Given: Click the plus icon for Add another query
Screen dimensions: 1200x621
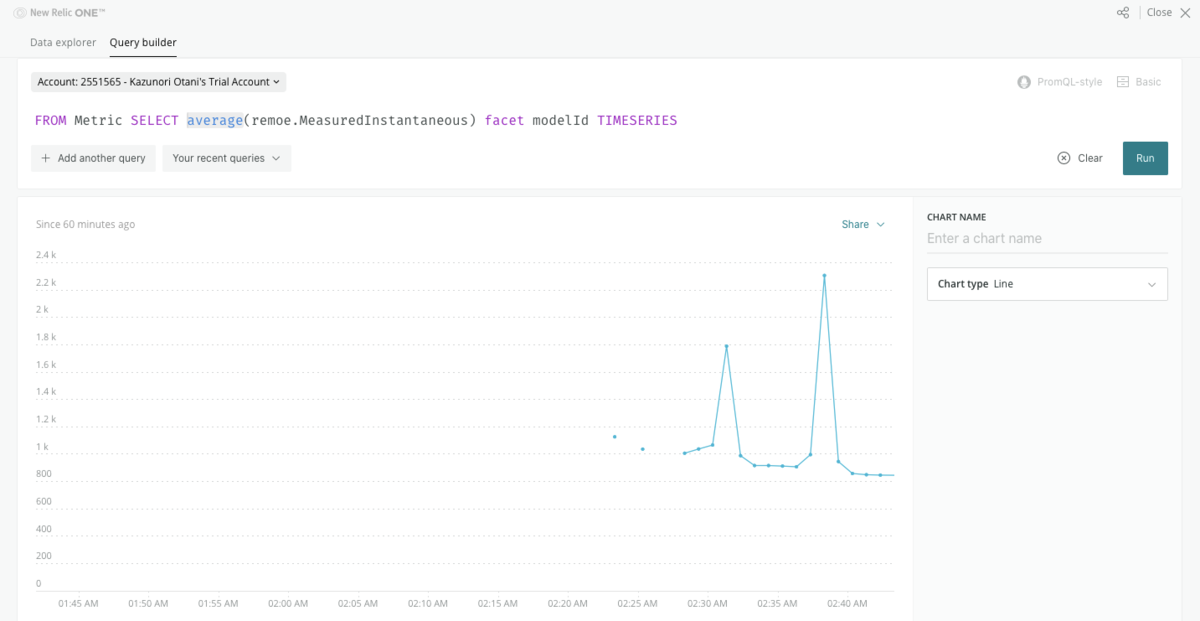Looking at the screenshot, I should tap(46, 158).
